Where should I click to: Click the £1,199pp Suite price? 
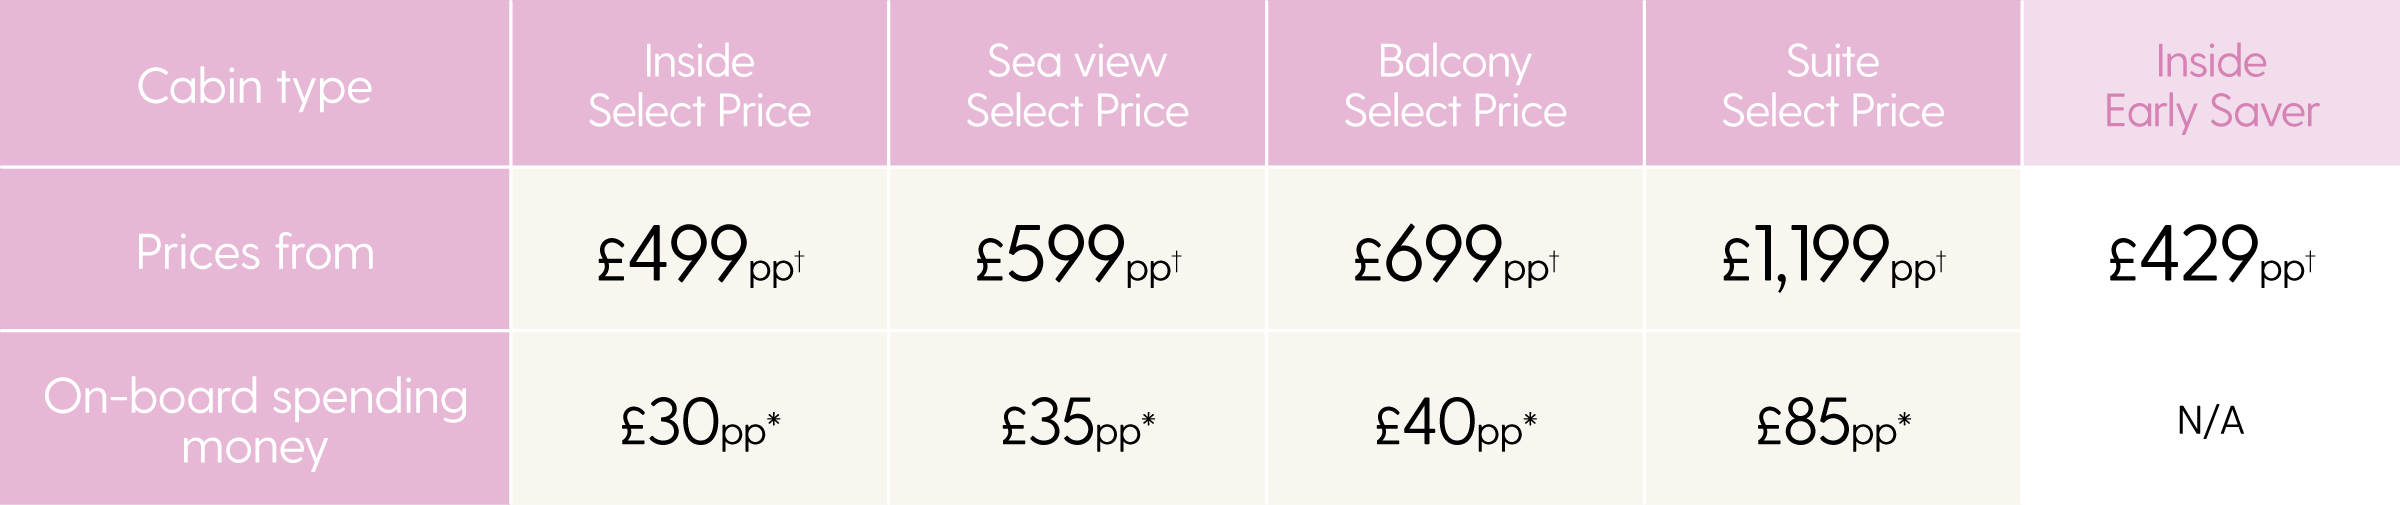coord(1833,255)
